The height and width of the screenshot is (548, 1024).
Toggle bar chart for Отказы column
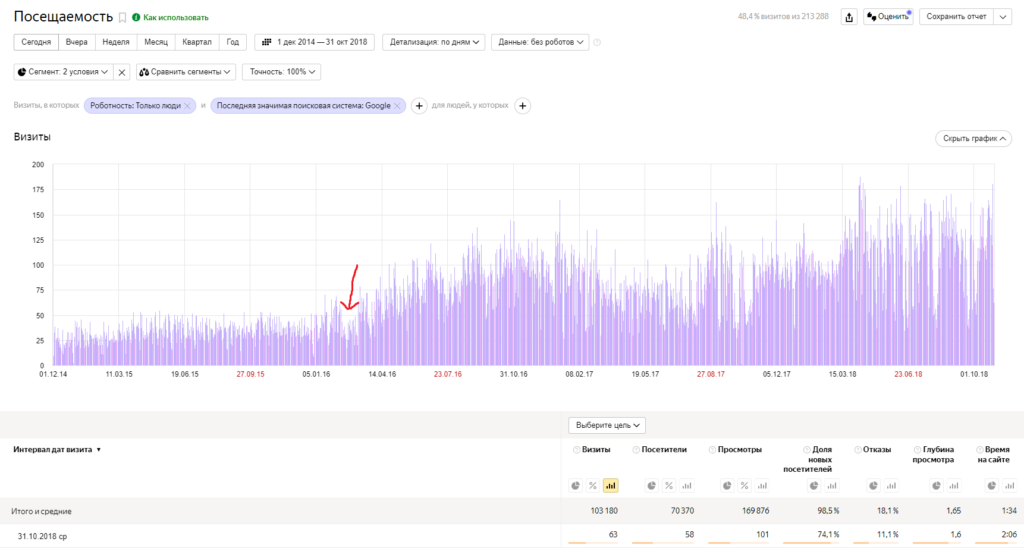pos(891,485)
